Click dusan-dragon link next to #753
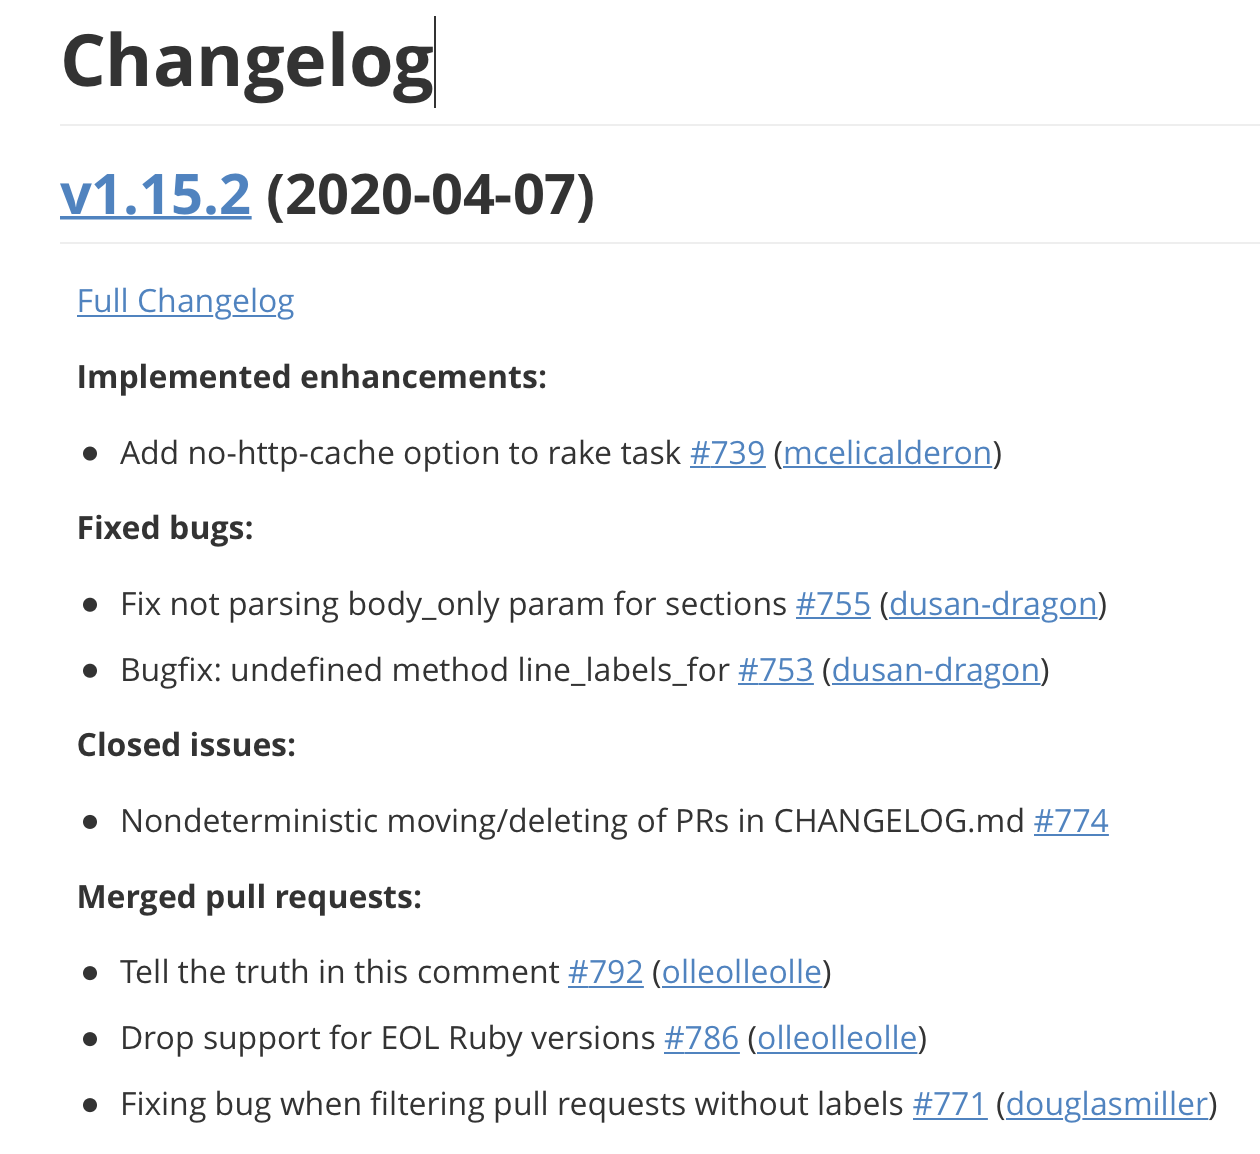1260x1154 pixels. pos(935,670)
